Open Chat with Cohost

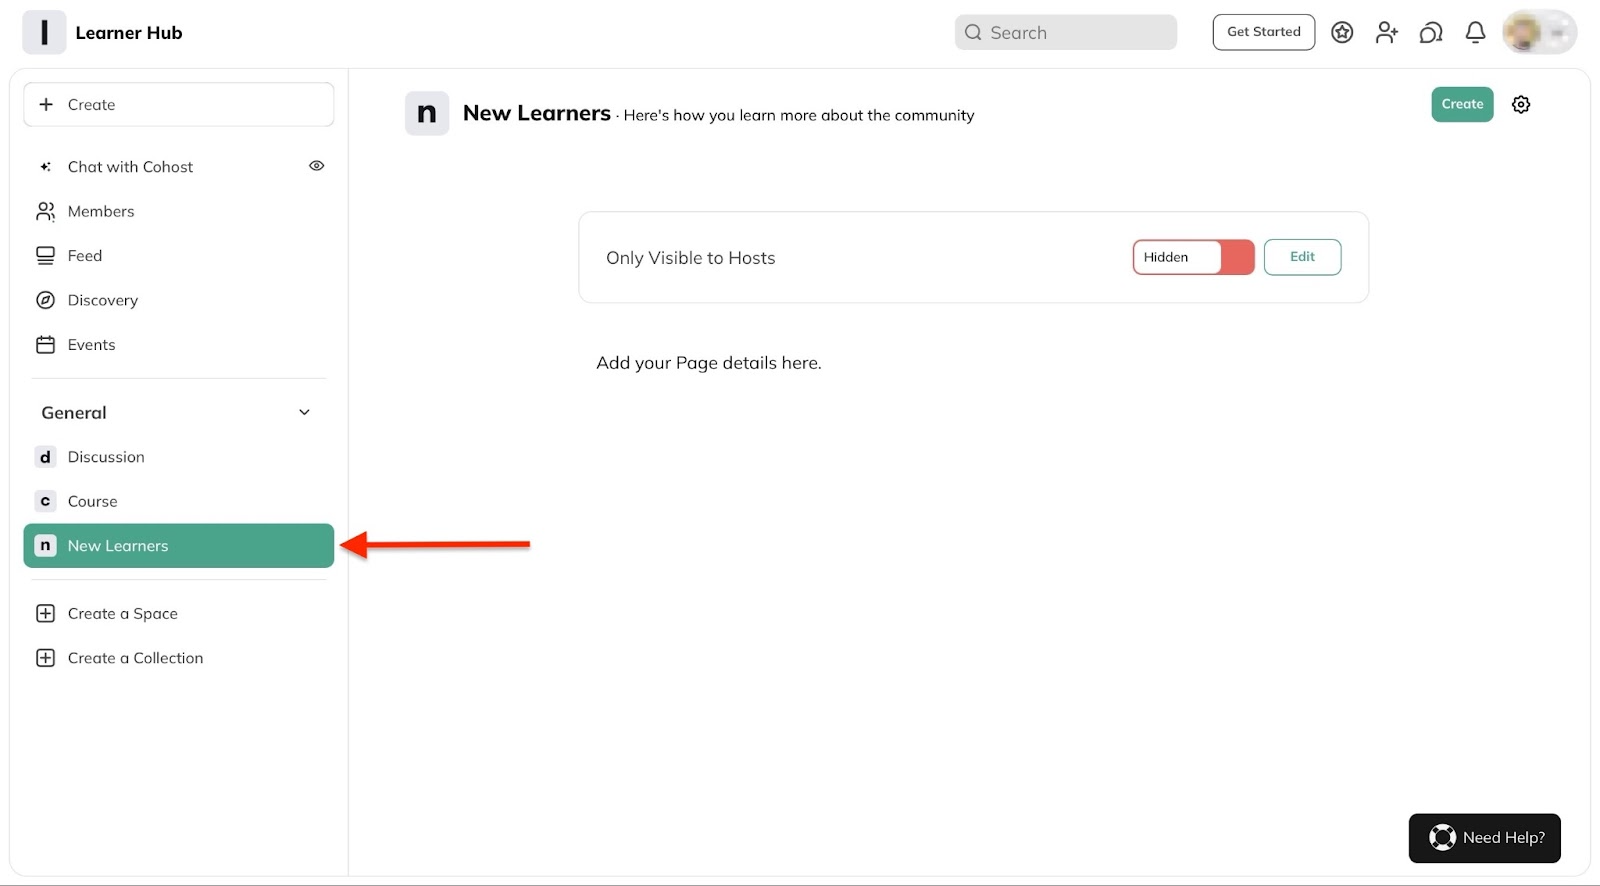tap(179, 167)
